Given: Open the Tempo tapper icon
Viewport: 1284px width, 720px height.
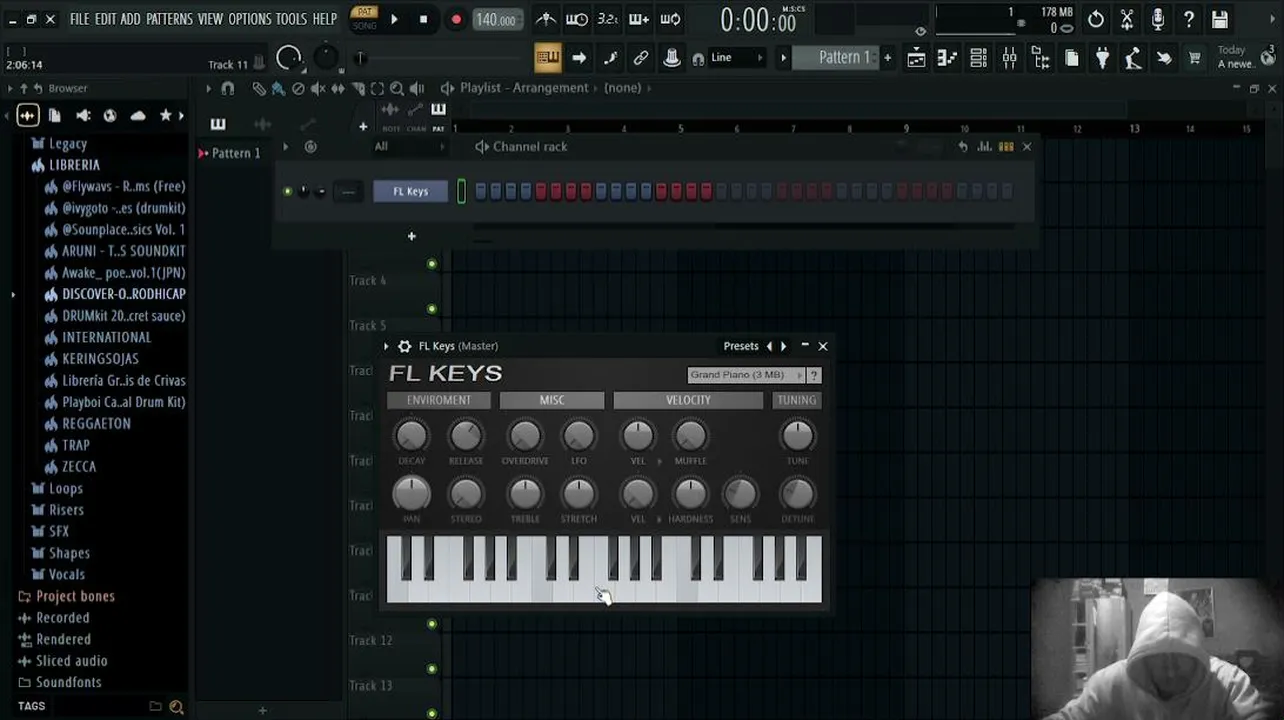Looking at the screenshot, I should [1133, 58].
